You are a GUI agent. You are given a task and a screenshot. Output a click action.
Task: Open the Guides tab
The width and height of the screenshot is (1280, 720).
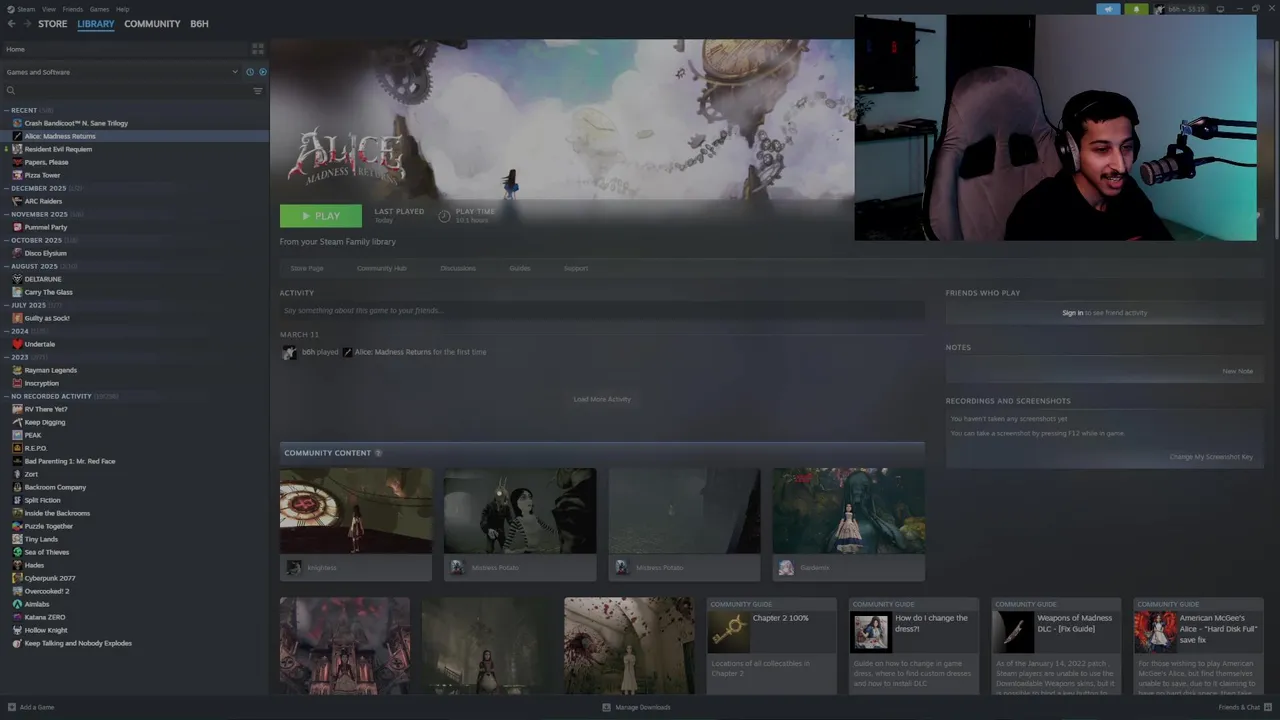[520, 268]
